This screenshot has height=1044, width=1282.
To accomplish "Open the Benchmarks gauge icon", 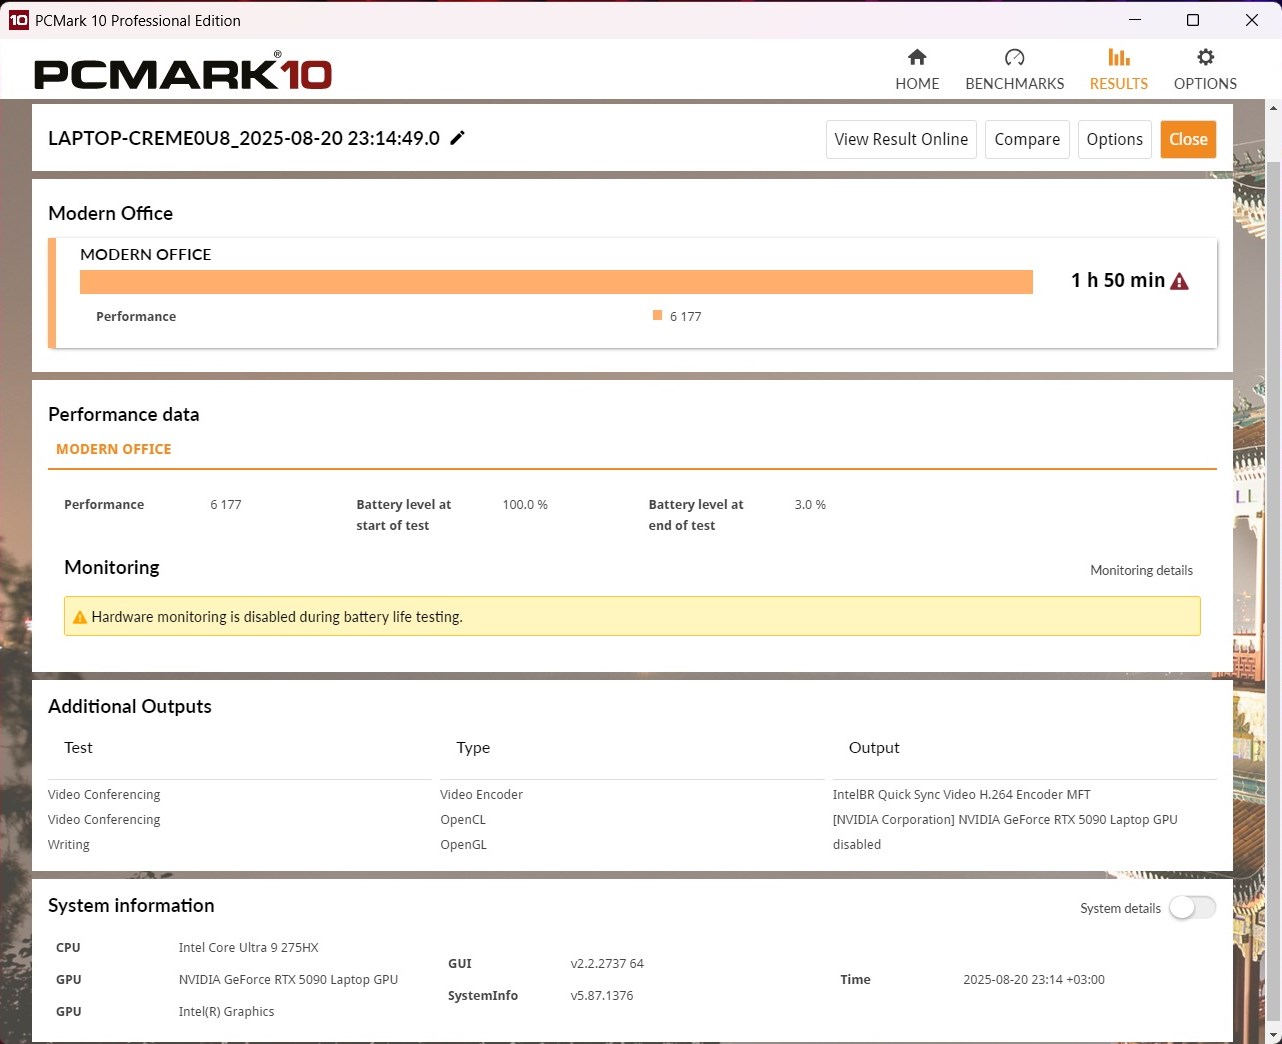I will tap(1014, 58).
